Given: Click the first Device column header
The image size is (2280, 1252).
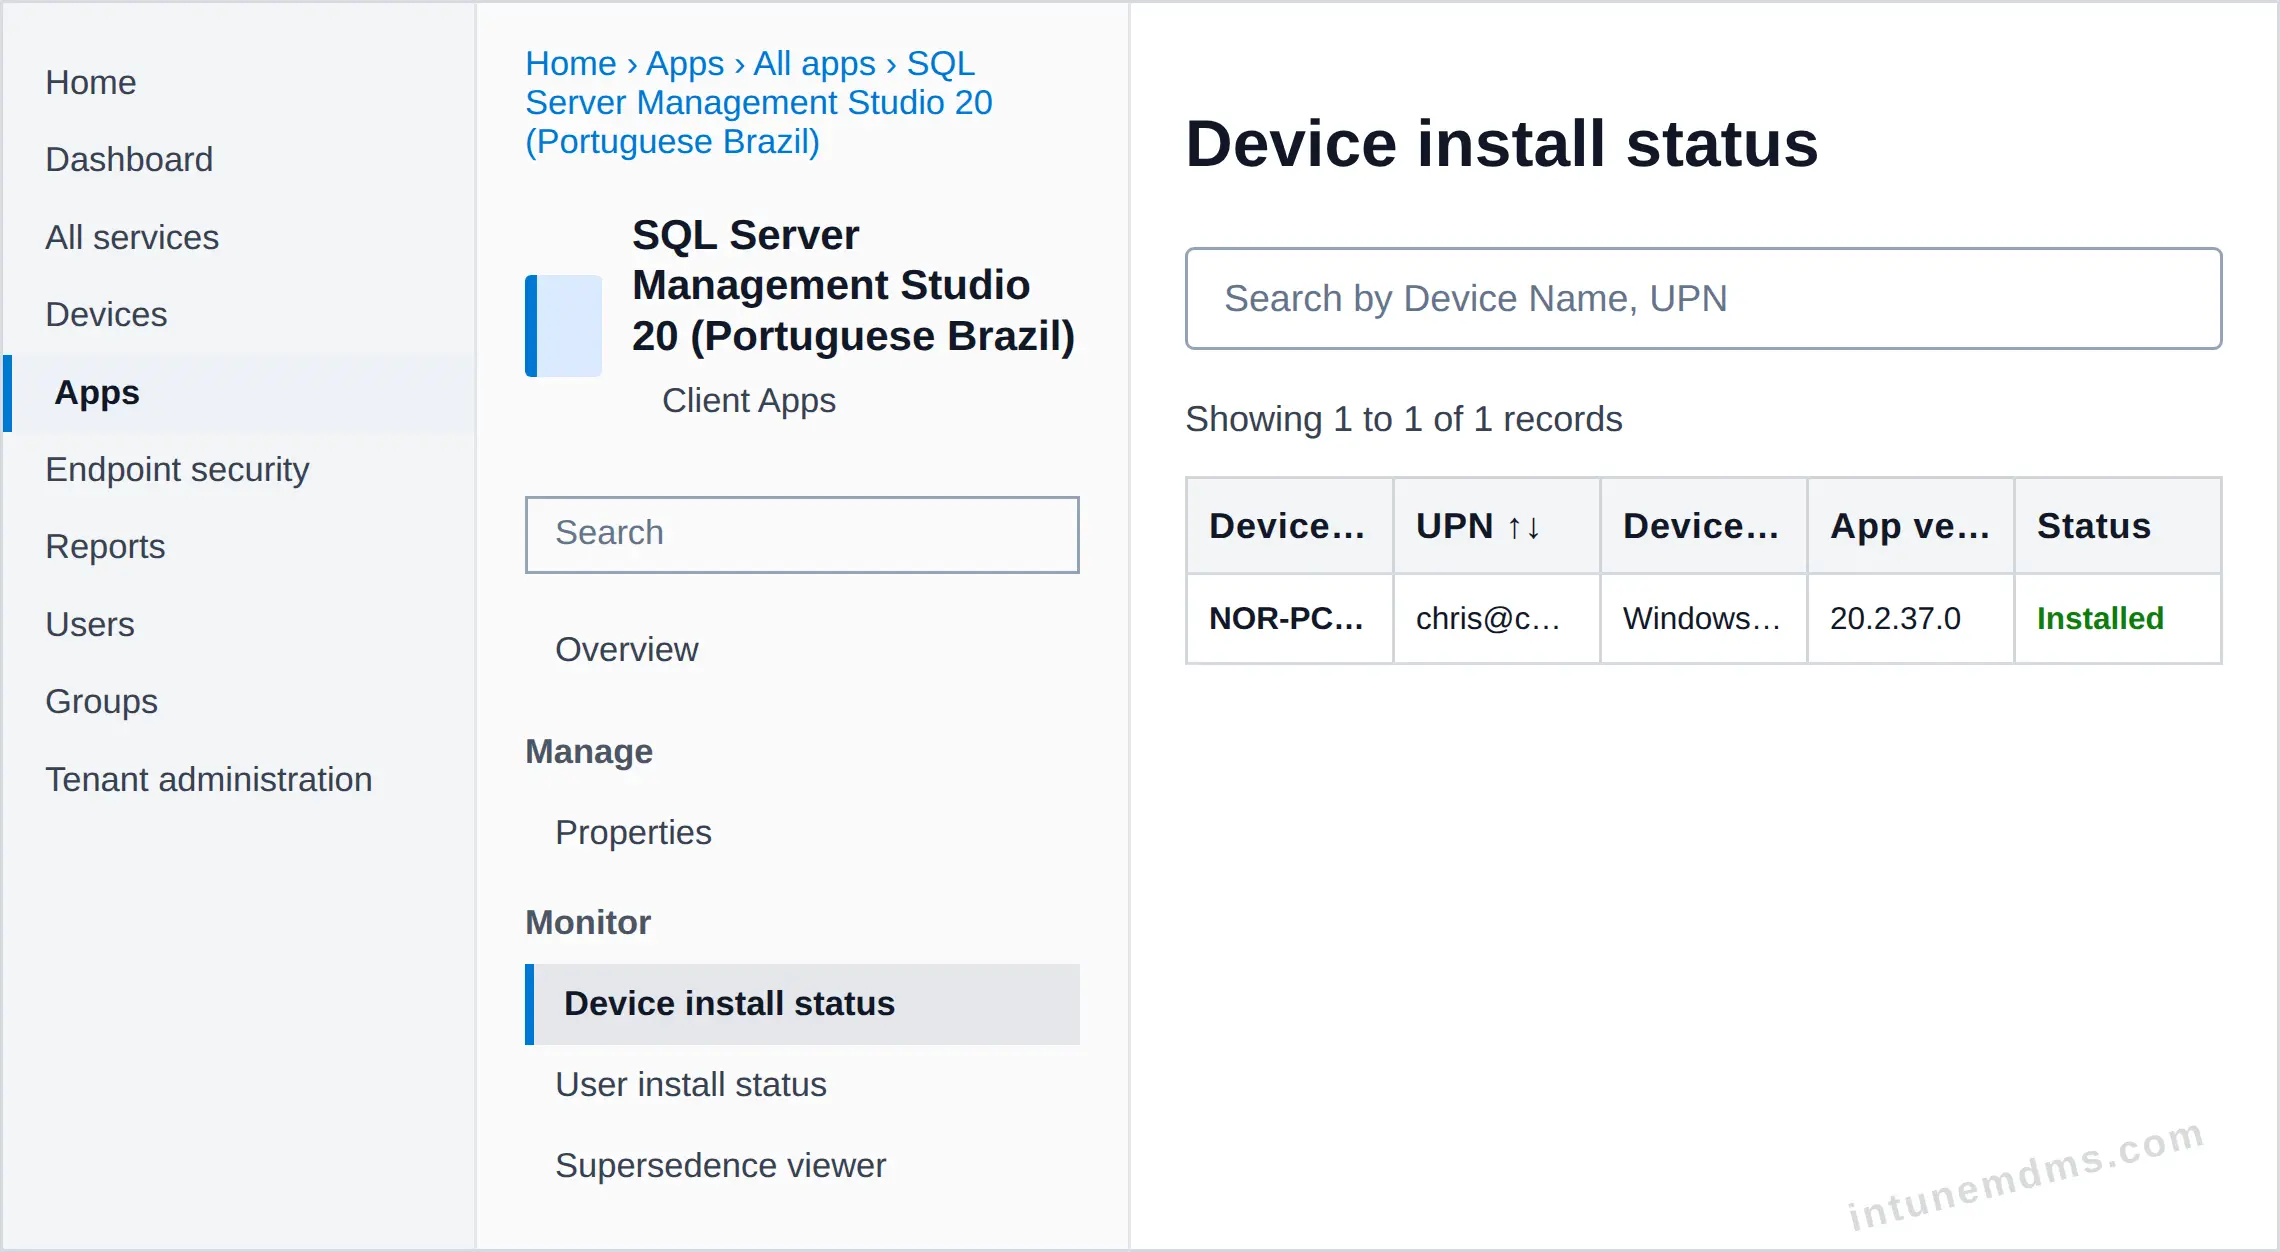Looking at the screenshot, I should (1288, 526).
